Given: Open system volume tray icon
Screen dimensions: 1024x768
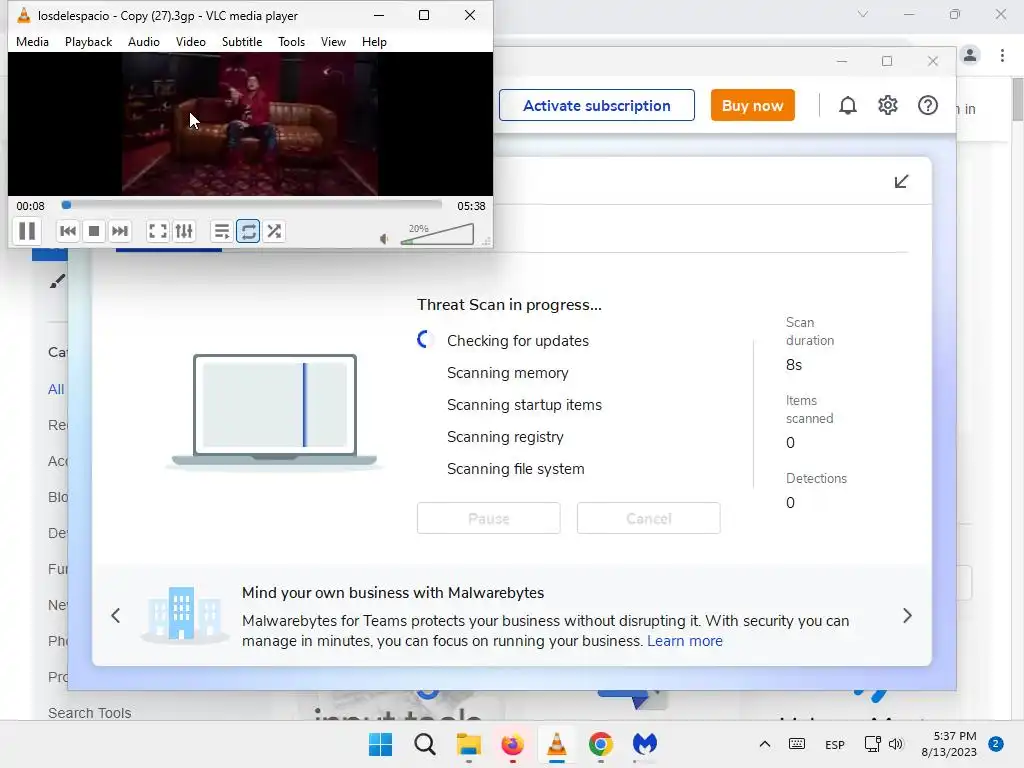Looking at the screenshot, I should tap(896, 744).
